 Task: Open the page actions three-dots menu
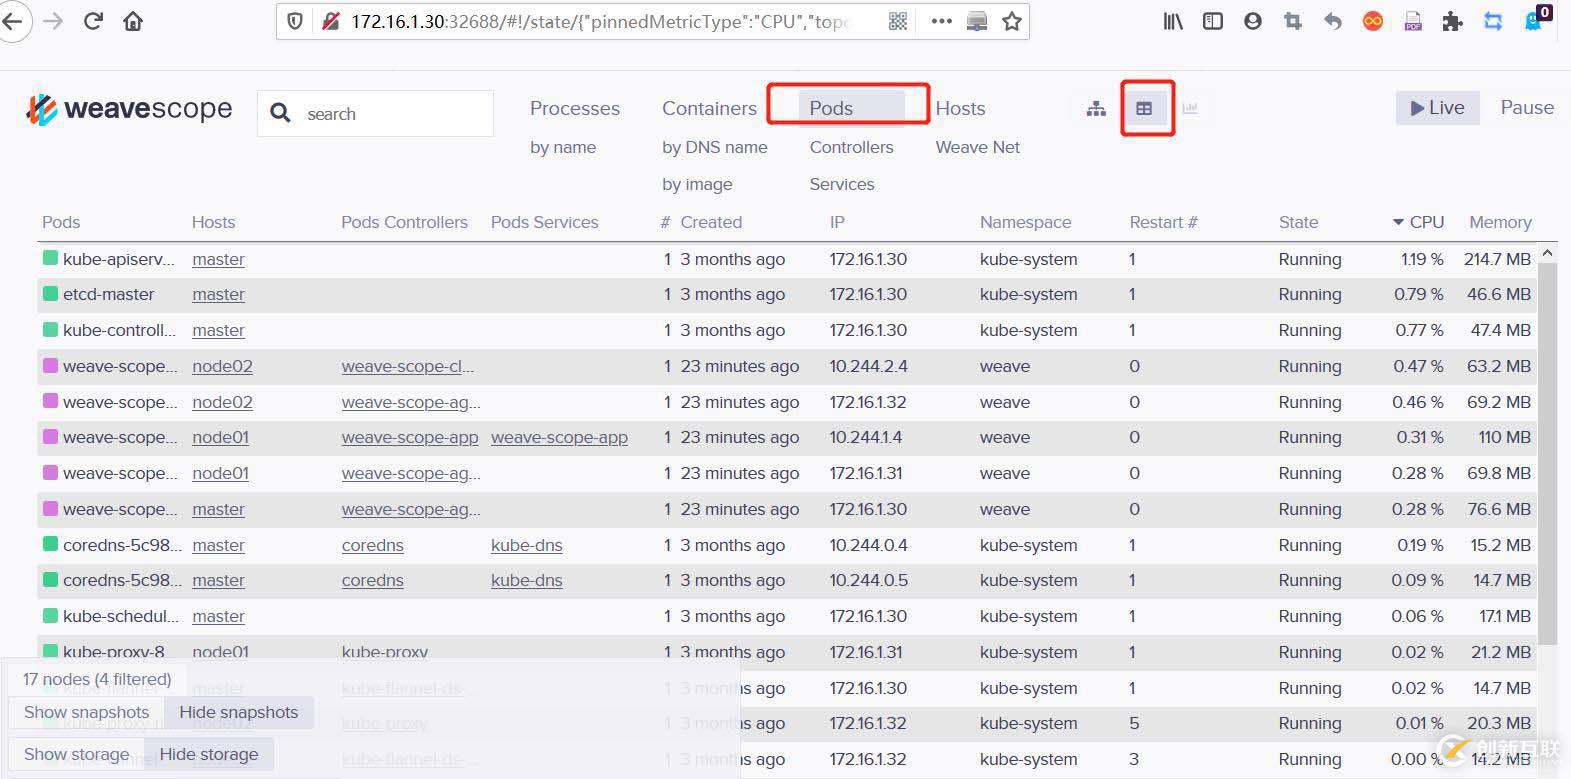click(x=941, y=21)
